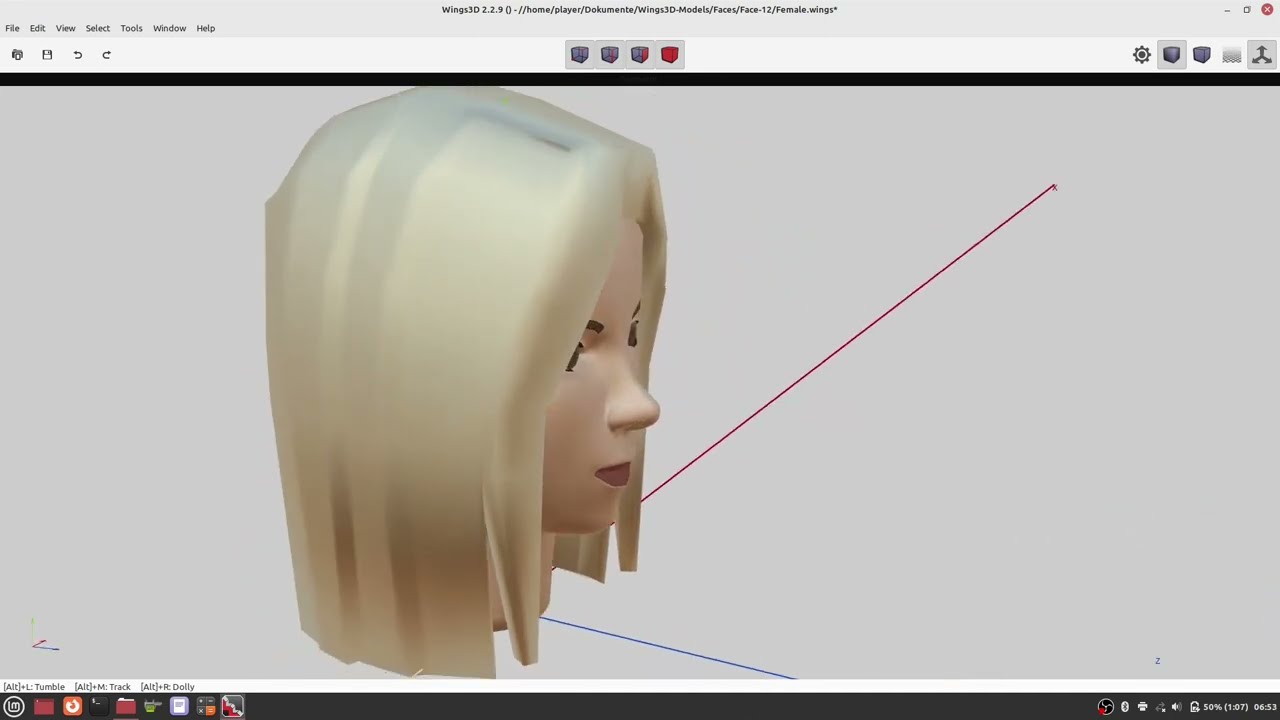
Task: Open the battery indicator showing 50%
Action: click(x=1219, y=707)
